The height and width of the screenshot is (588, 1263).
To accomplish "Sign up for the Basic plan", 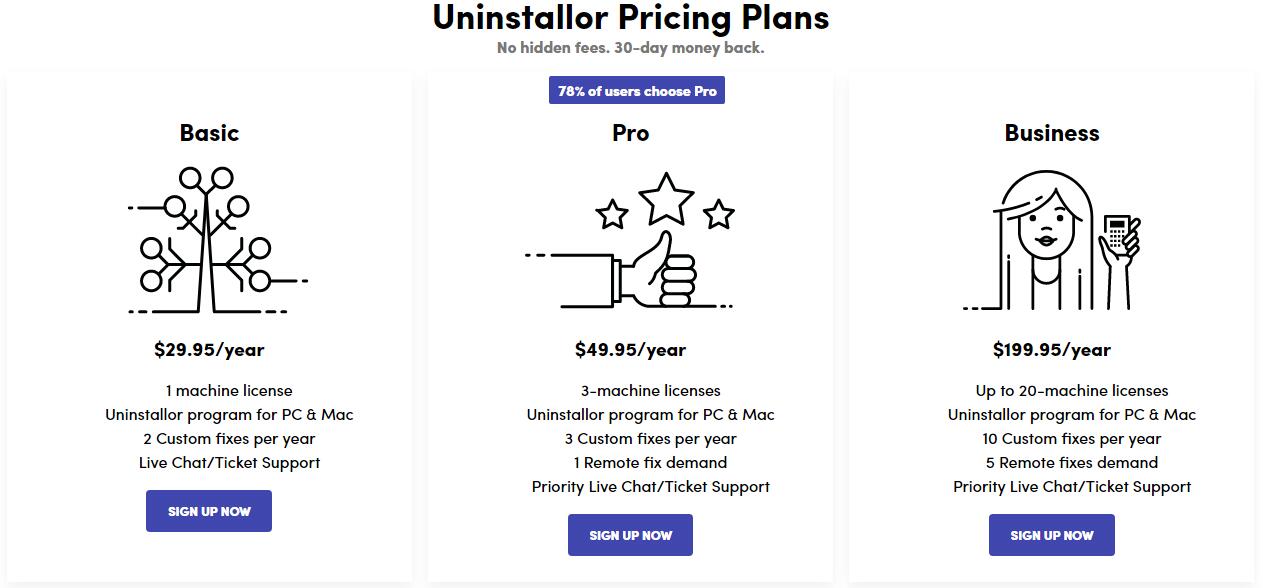I will tap(209, 511).
